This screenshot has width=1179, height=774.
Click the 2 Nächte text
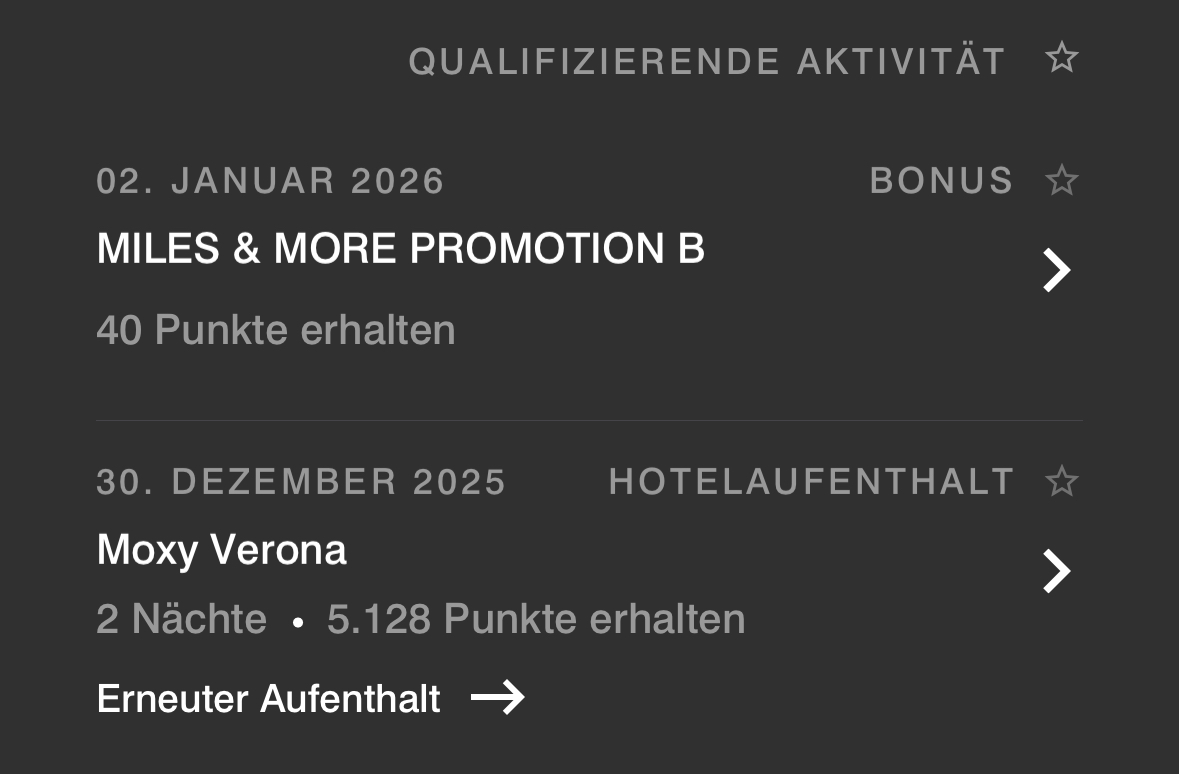click(181, 619)
